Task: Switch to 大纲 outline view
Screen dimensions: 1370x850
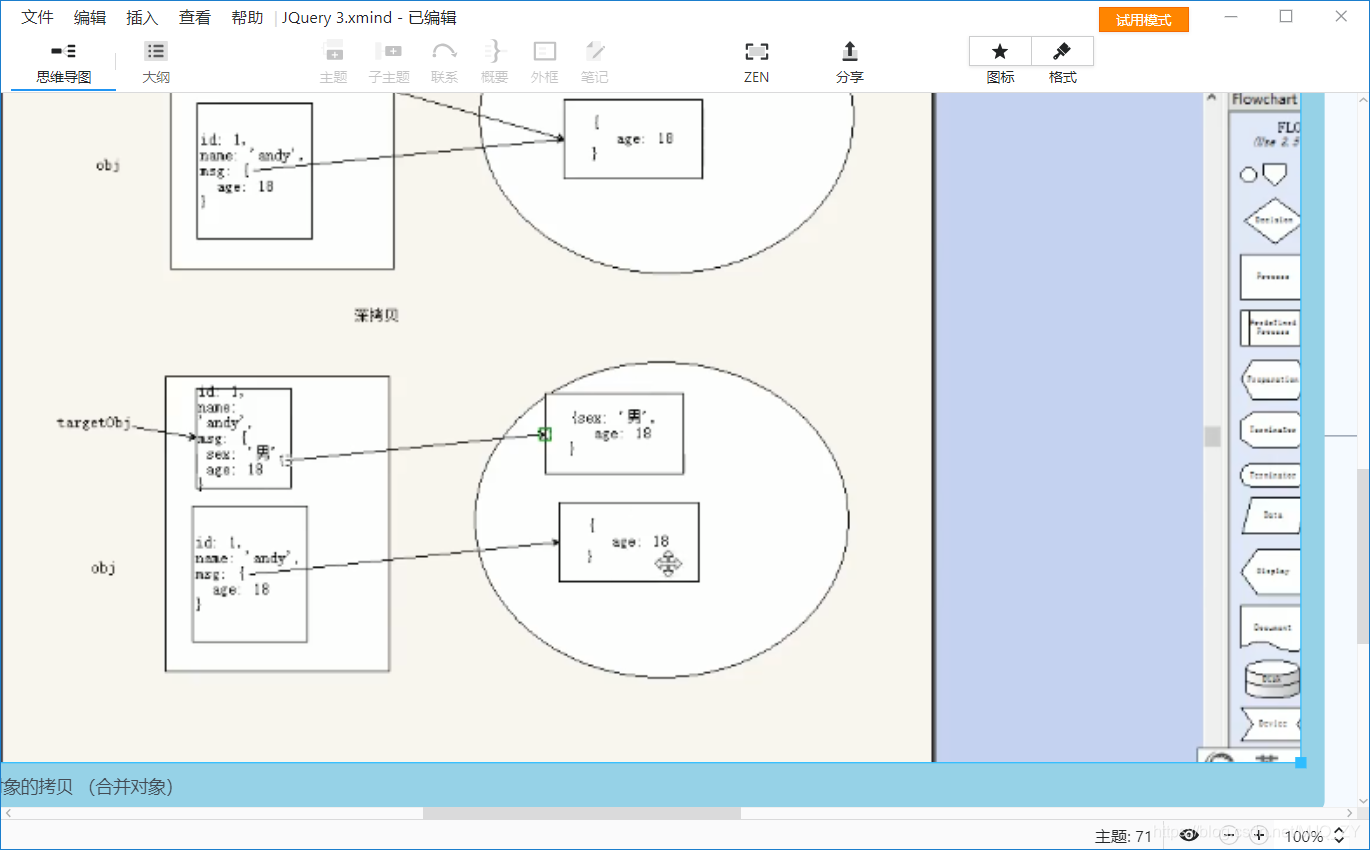Action: pos(156,63)
